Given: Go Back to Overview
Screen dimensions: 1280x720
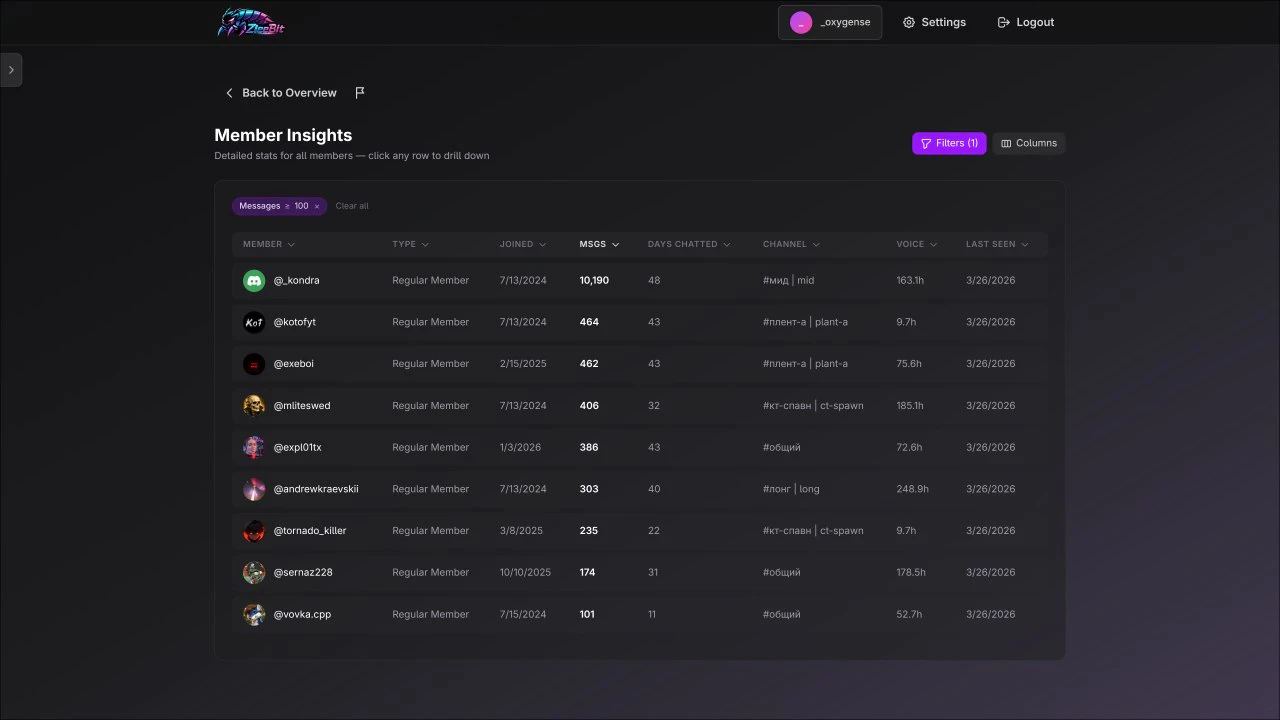Looking at the screenshot, I should pyautogui.click(x=281, y=93).
